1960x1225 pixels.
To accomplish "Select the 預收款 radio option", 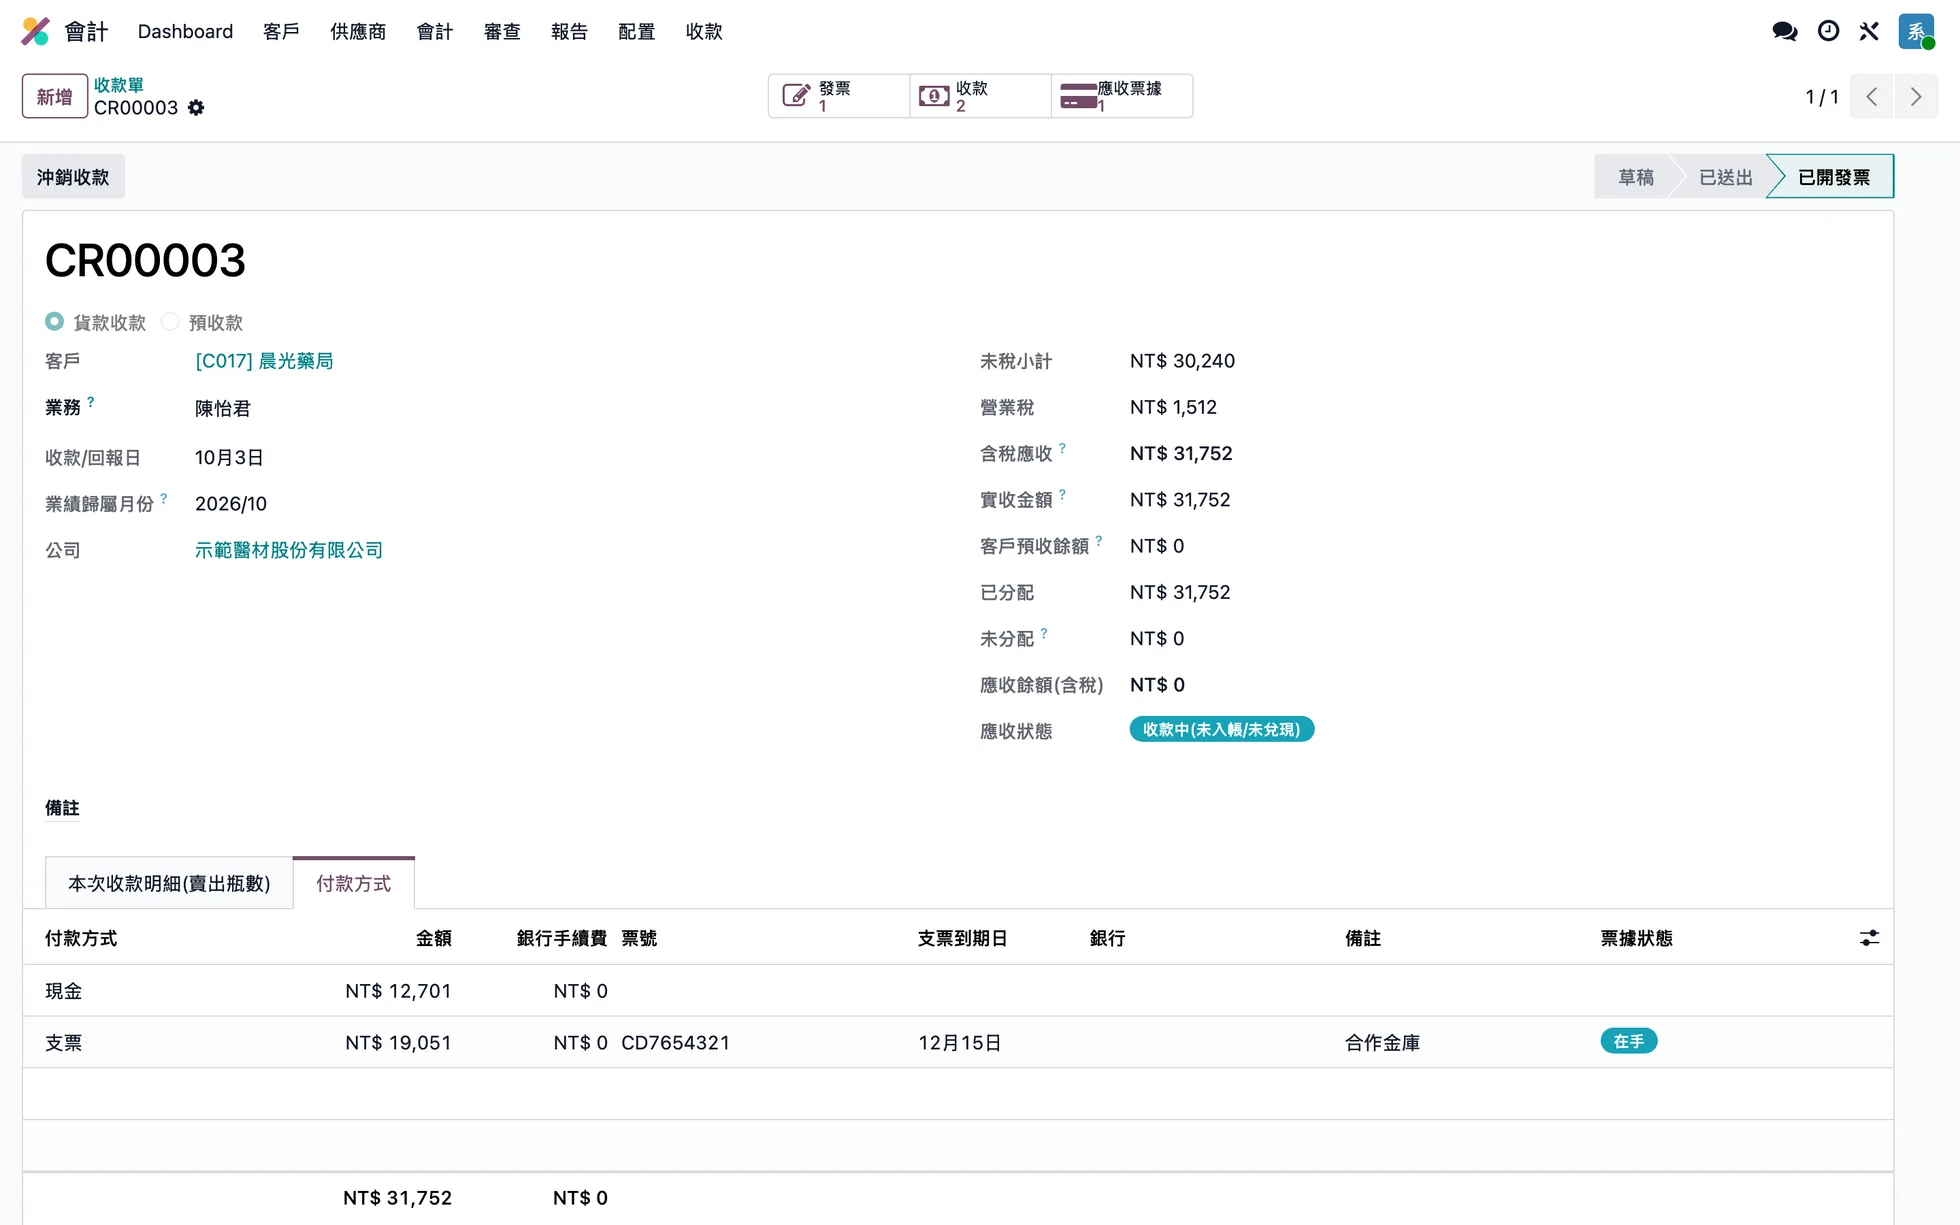I will click(x=170, y=321).
